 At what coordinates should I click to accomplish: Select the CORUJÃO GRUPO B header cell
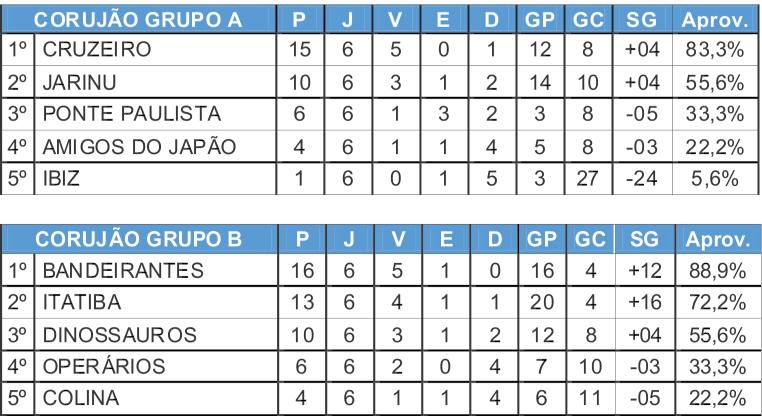(139, 239)
